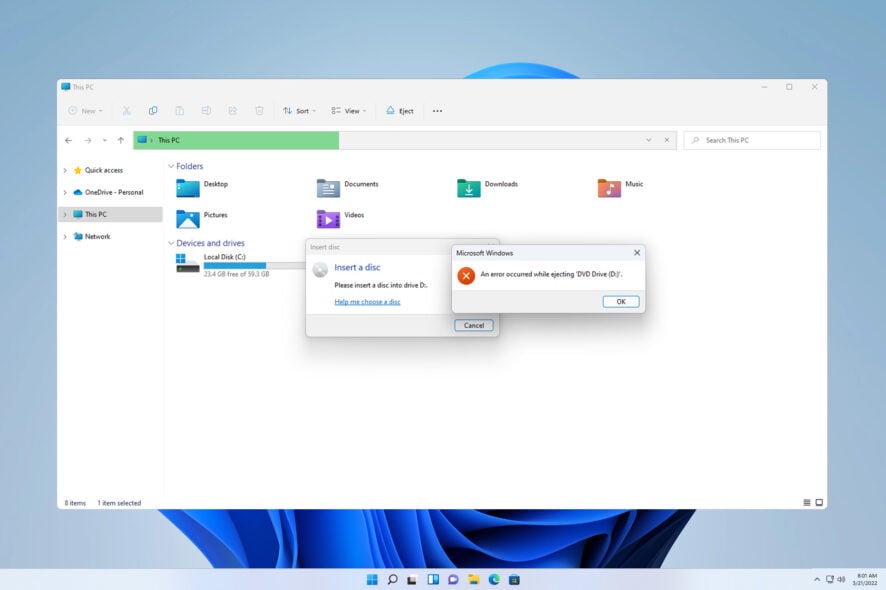The image size is (886, 590).
Task: Select the Desktop folder icon
Action: coord(188,188)
